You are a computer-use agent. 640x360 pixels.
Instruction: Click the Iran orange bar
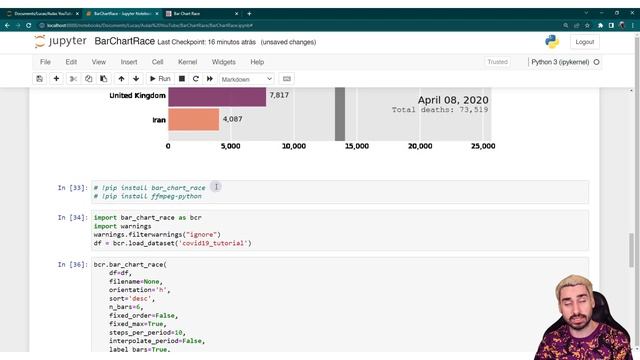[x=193, y=119]
